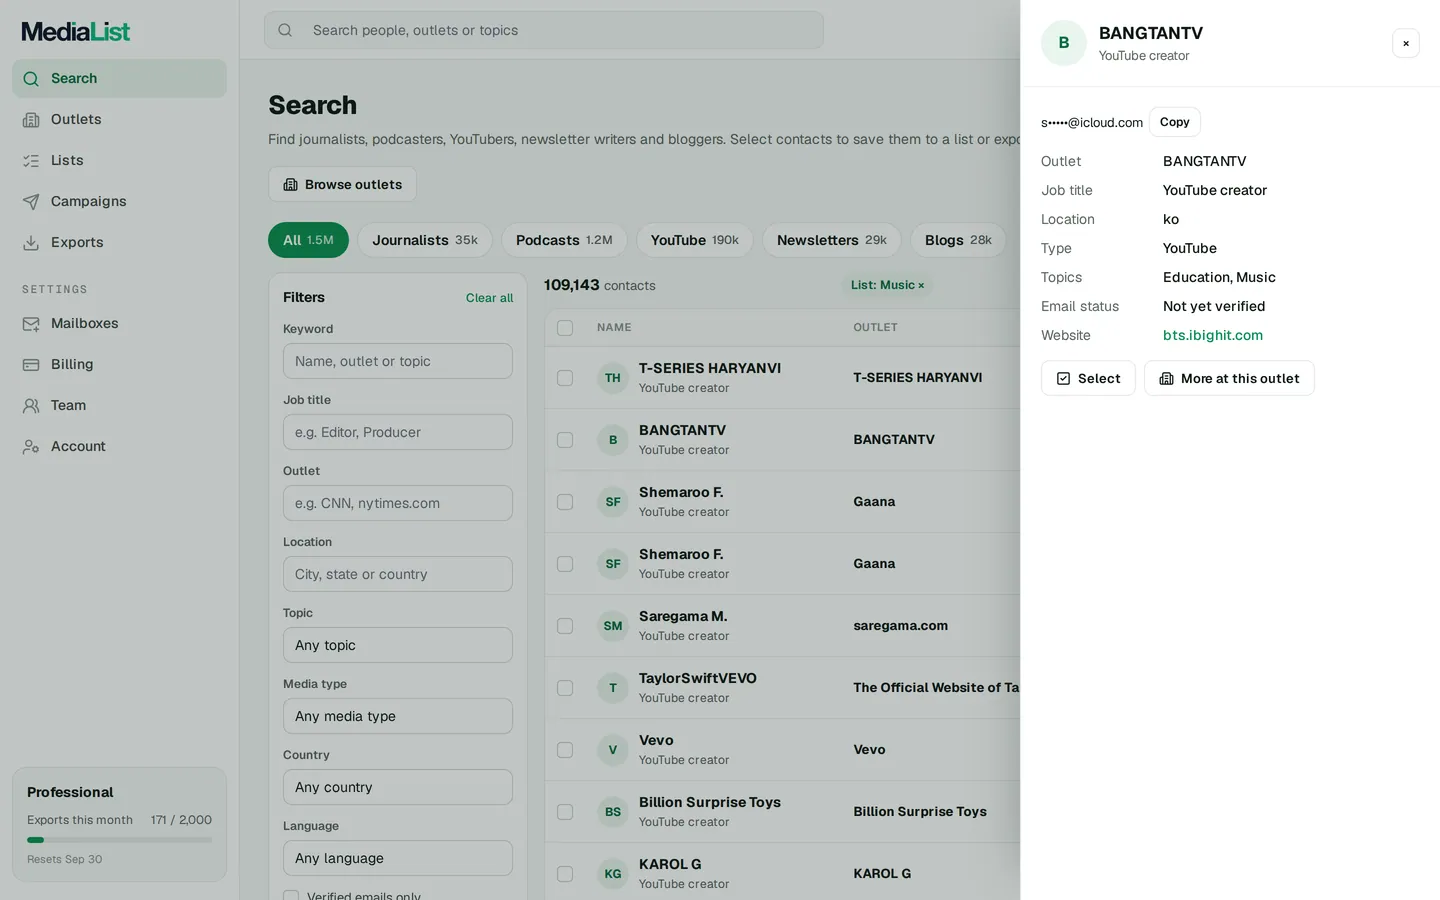The image size is (1440, 900).
Task: Clear all filters
Action: (489, 298)
